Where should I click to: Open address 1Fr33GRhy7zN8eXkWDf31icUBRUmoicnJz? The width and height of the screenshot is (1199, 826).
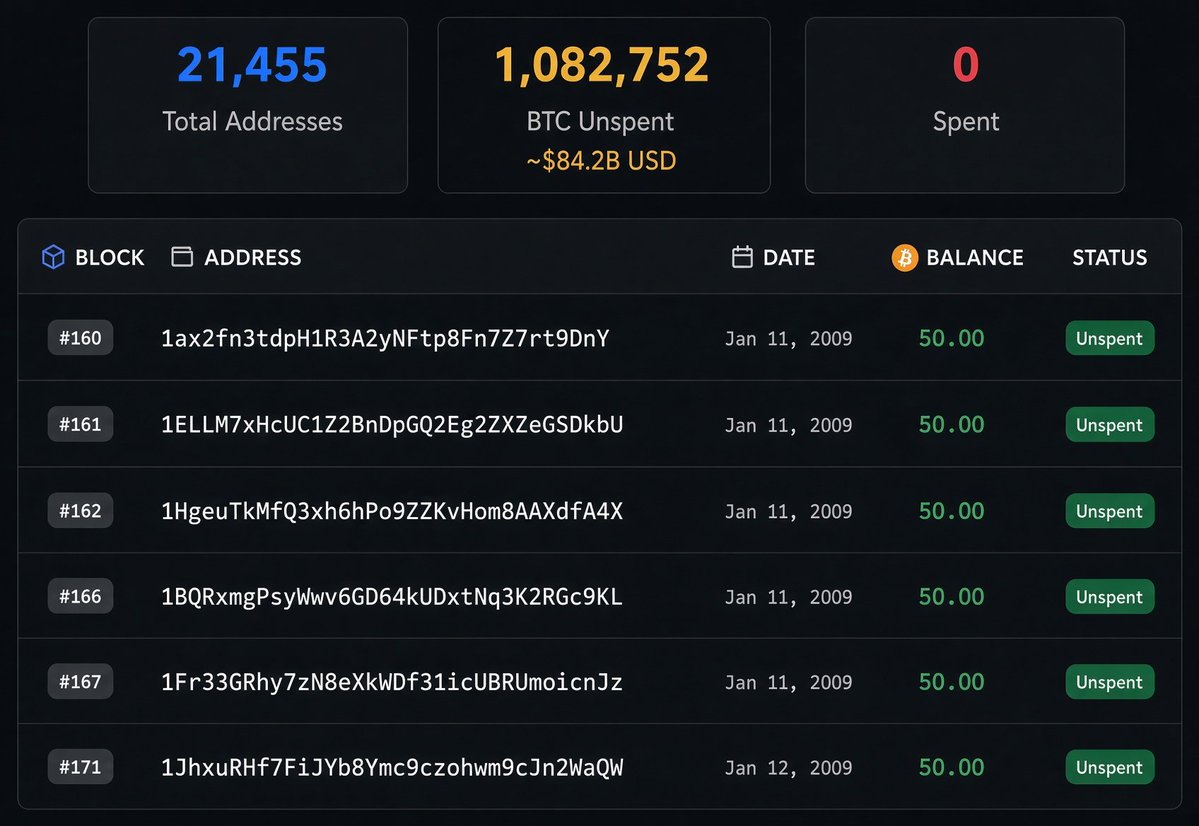coord(392,682)
